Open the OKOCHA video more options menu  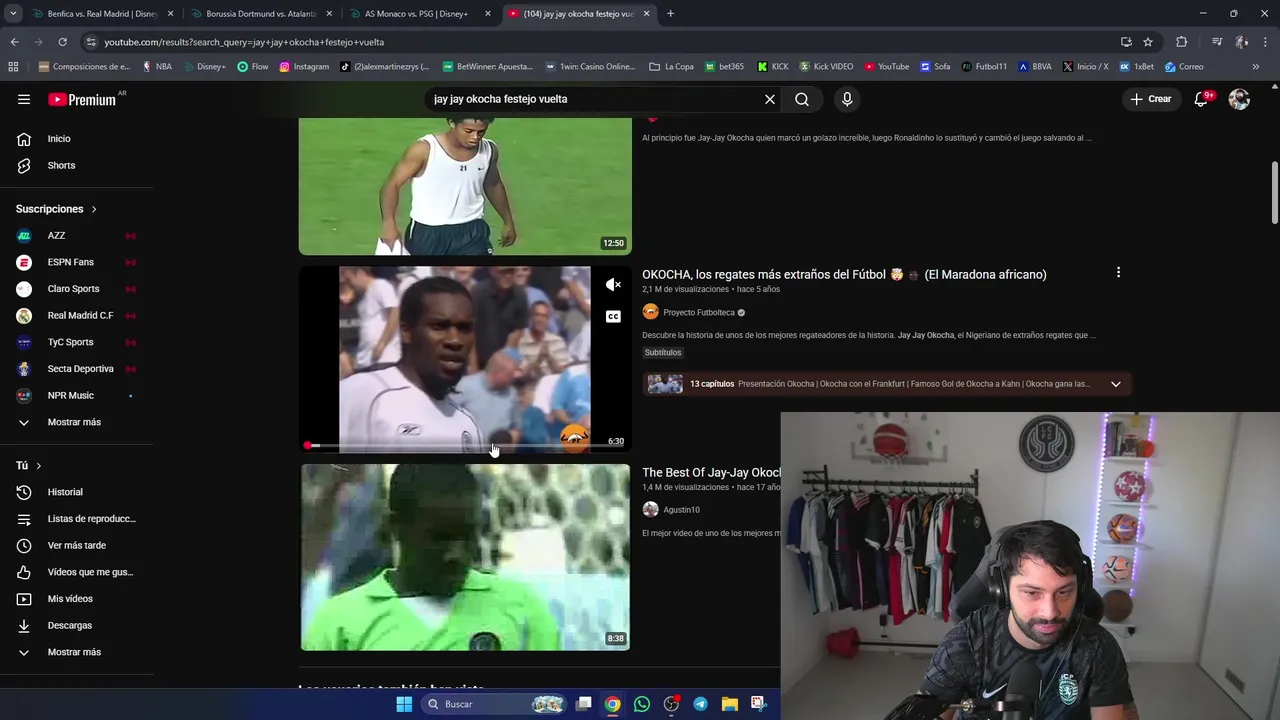click(1118, 273)
